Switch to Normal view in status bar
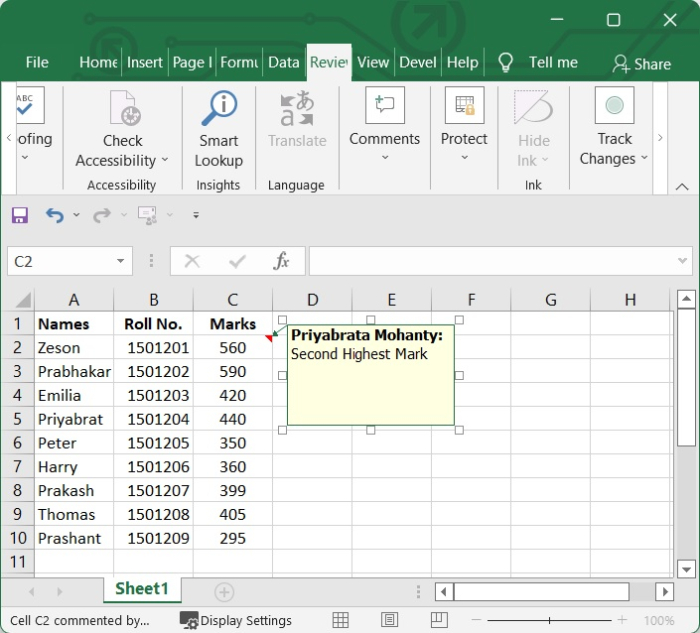Image resolution: width=700 pixels, height=633 pixels. pos(340,620)
